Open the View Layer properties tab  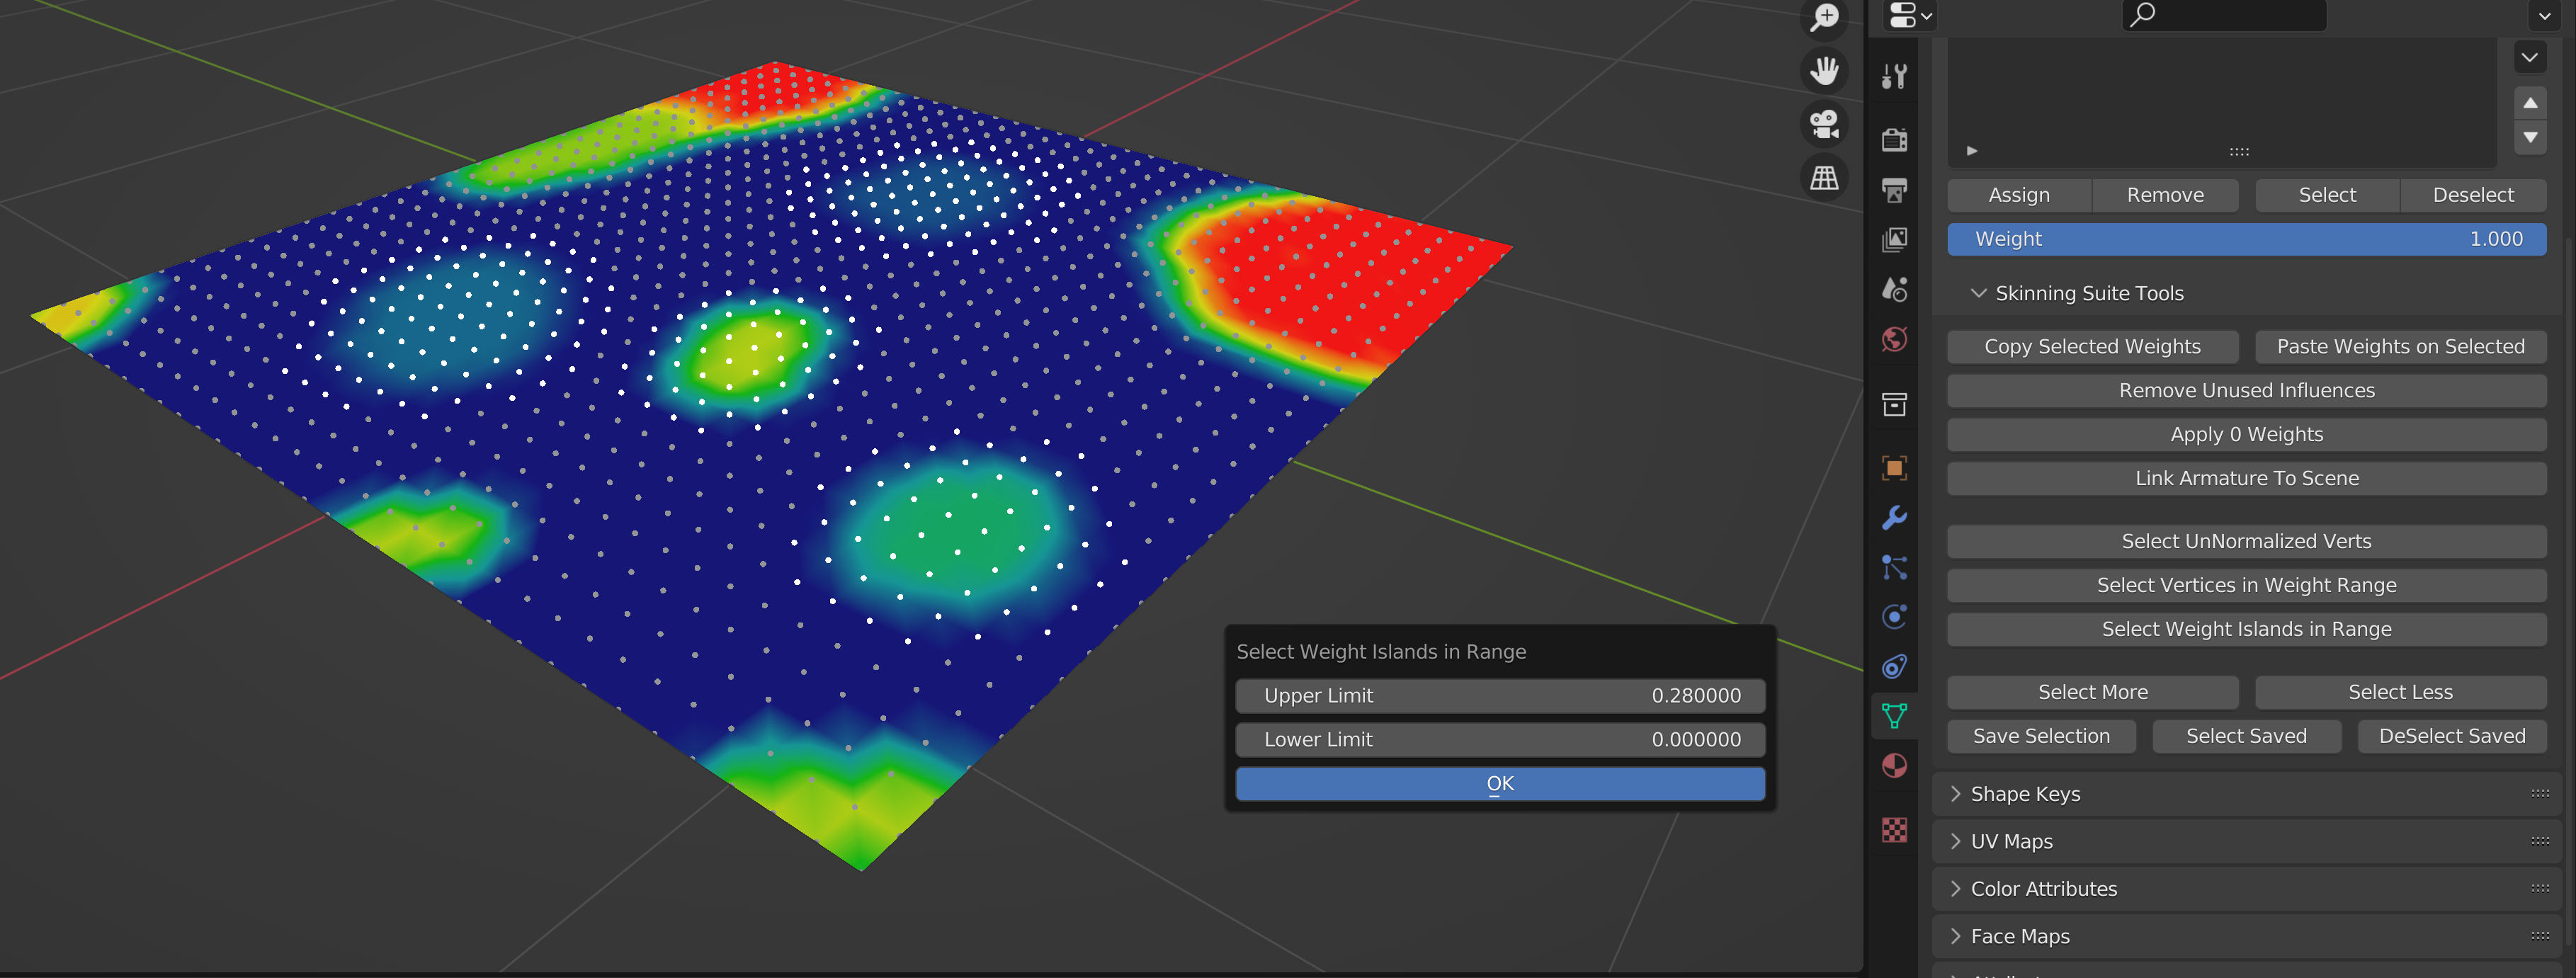click(x=1894, y=240)
